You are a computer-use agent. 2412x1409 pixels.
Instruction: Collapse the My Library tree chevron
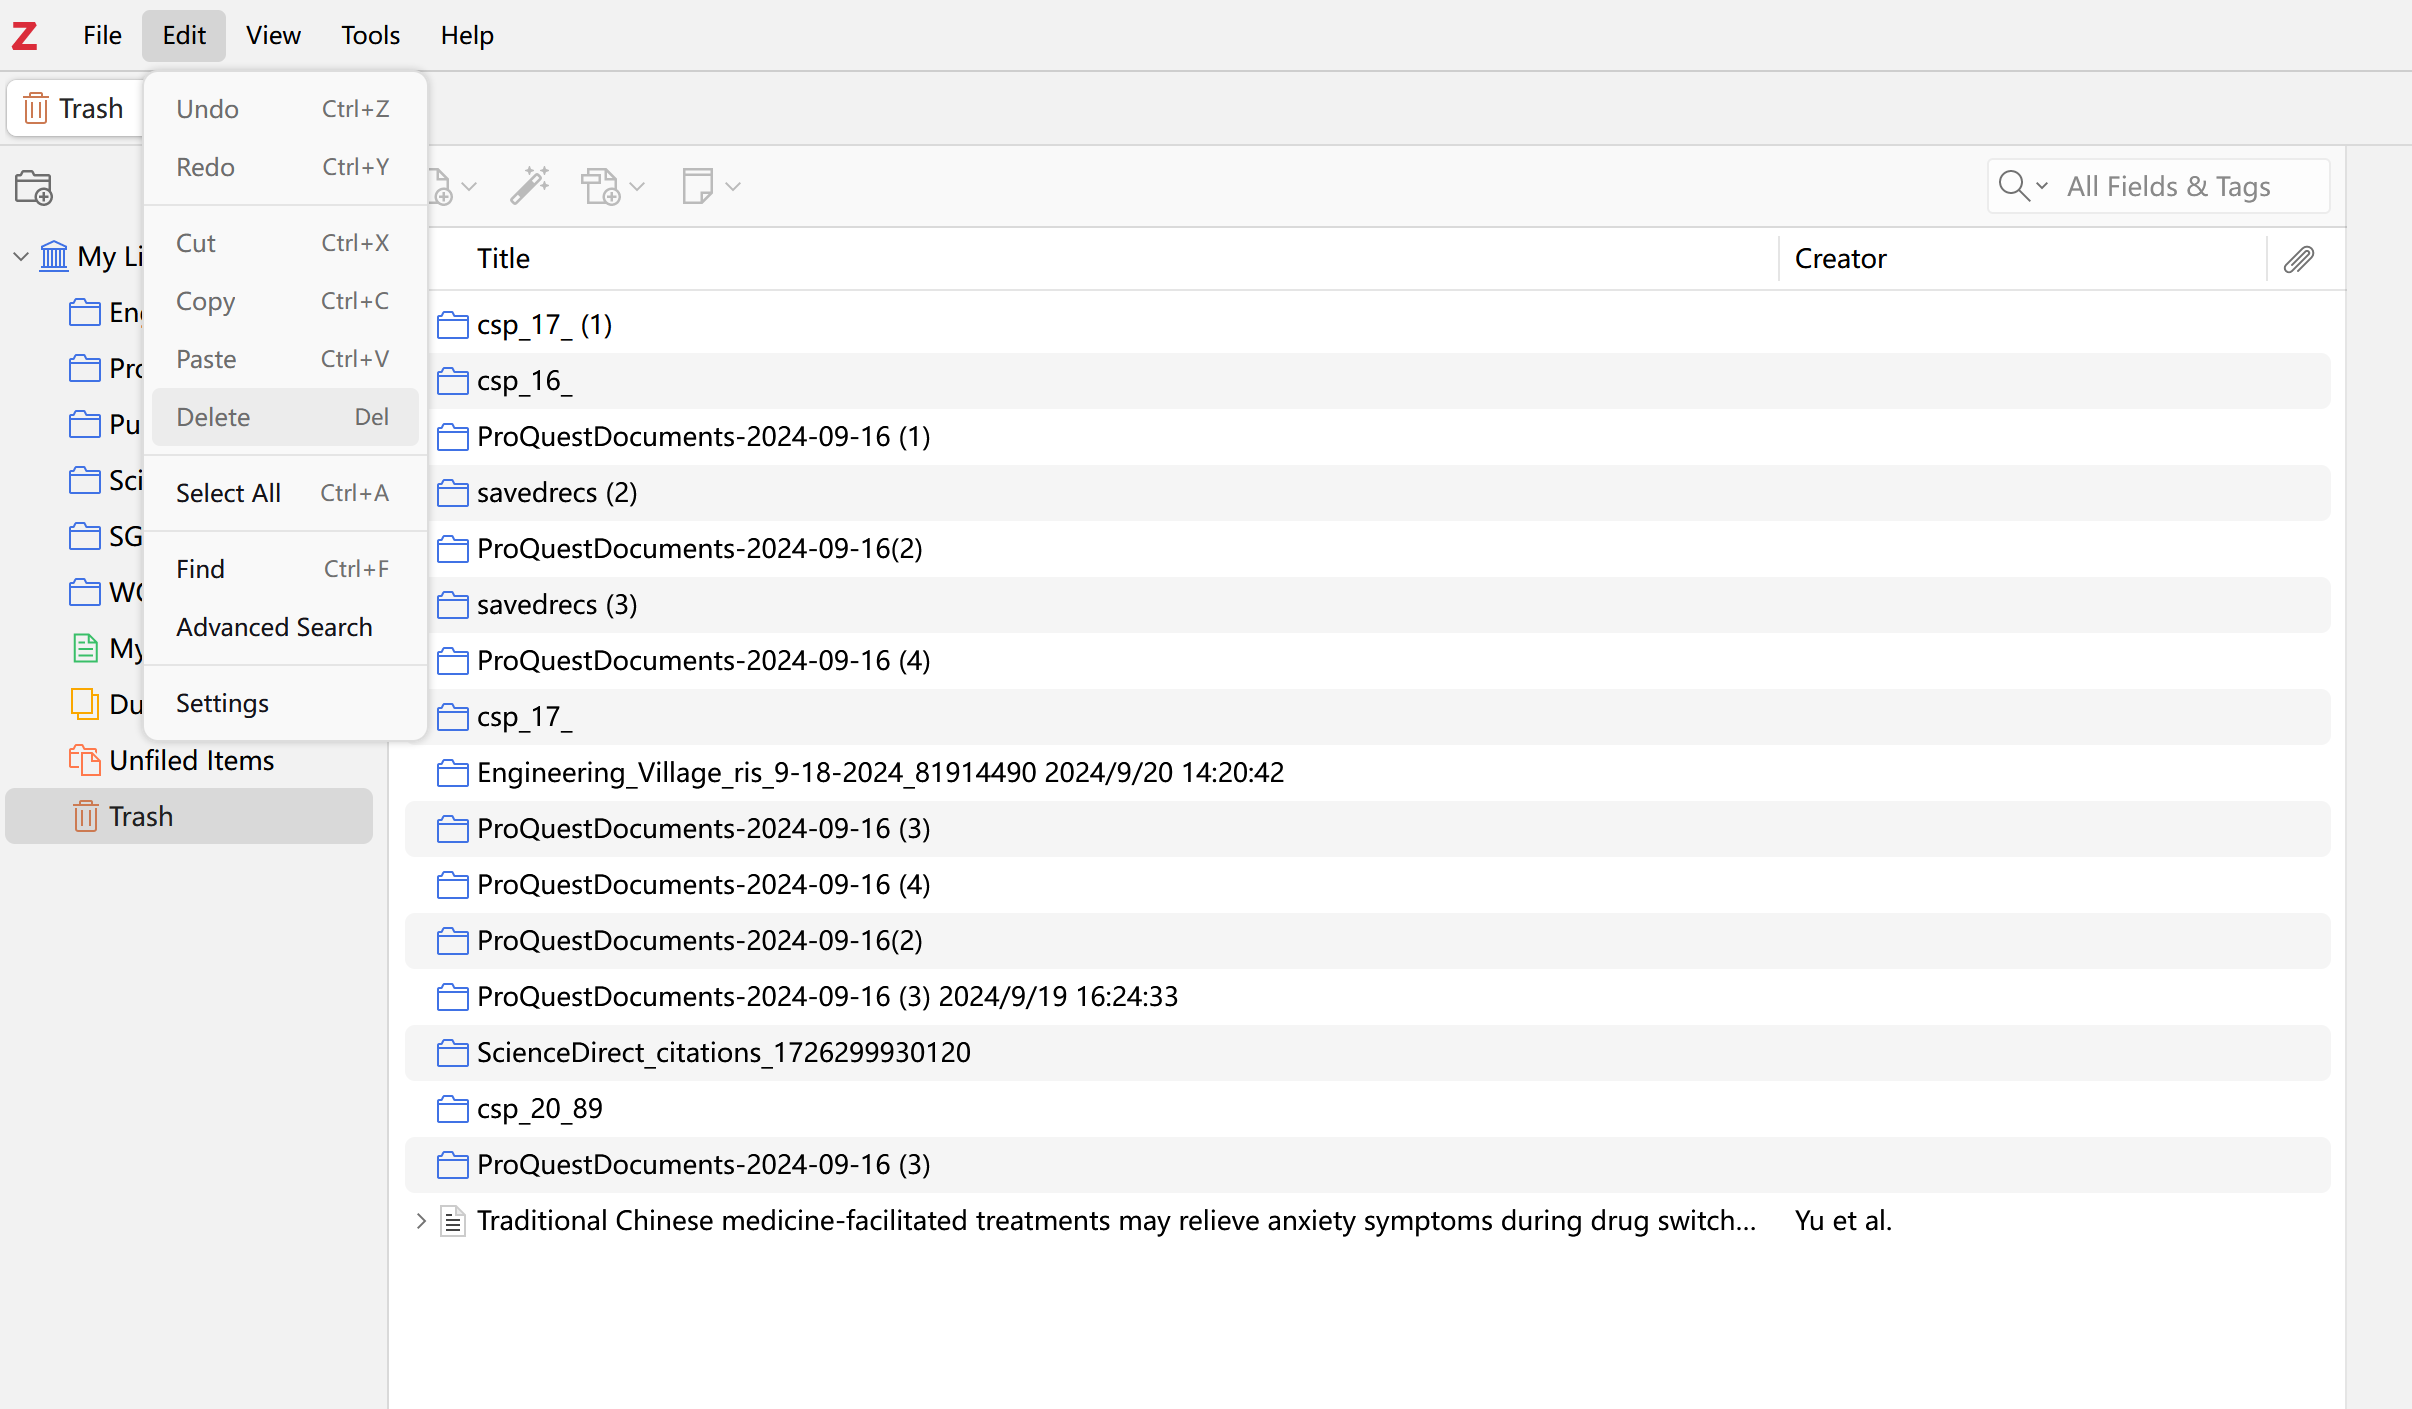[21, 257]
